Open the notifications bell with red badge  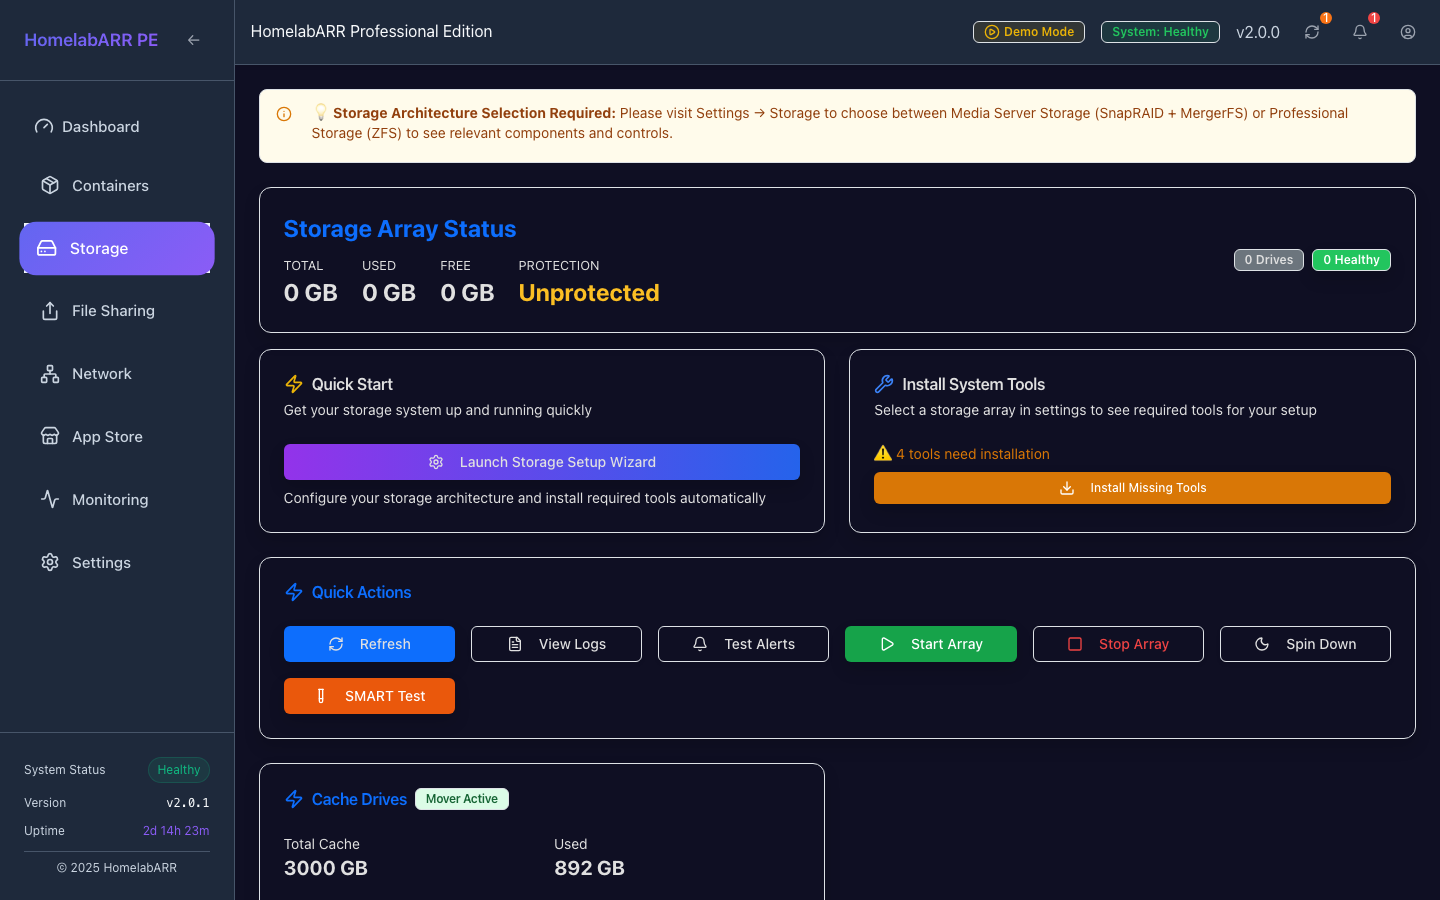[x=1359, y=32]
